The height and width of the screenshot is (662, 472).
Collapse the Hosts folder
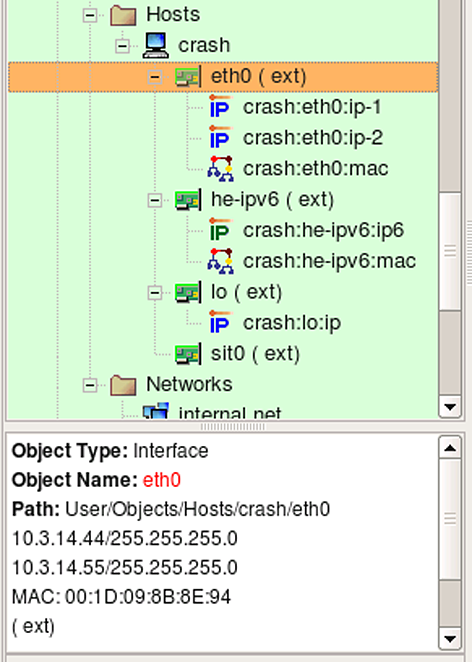click(90, 16)
